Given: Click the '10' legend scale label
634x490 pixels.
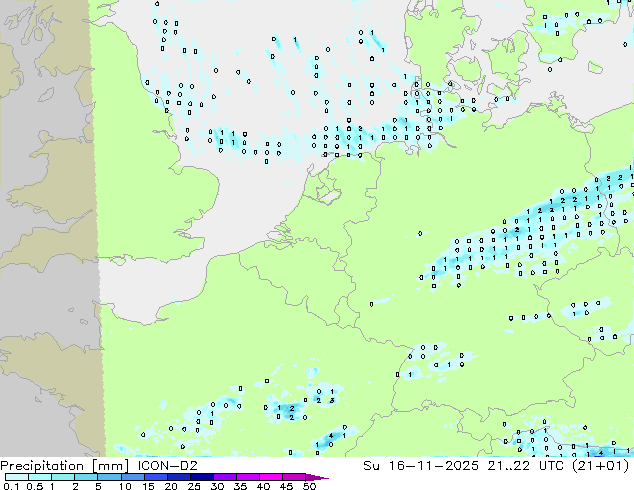Looking at the screenshot, I should (125, 486).
